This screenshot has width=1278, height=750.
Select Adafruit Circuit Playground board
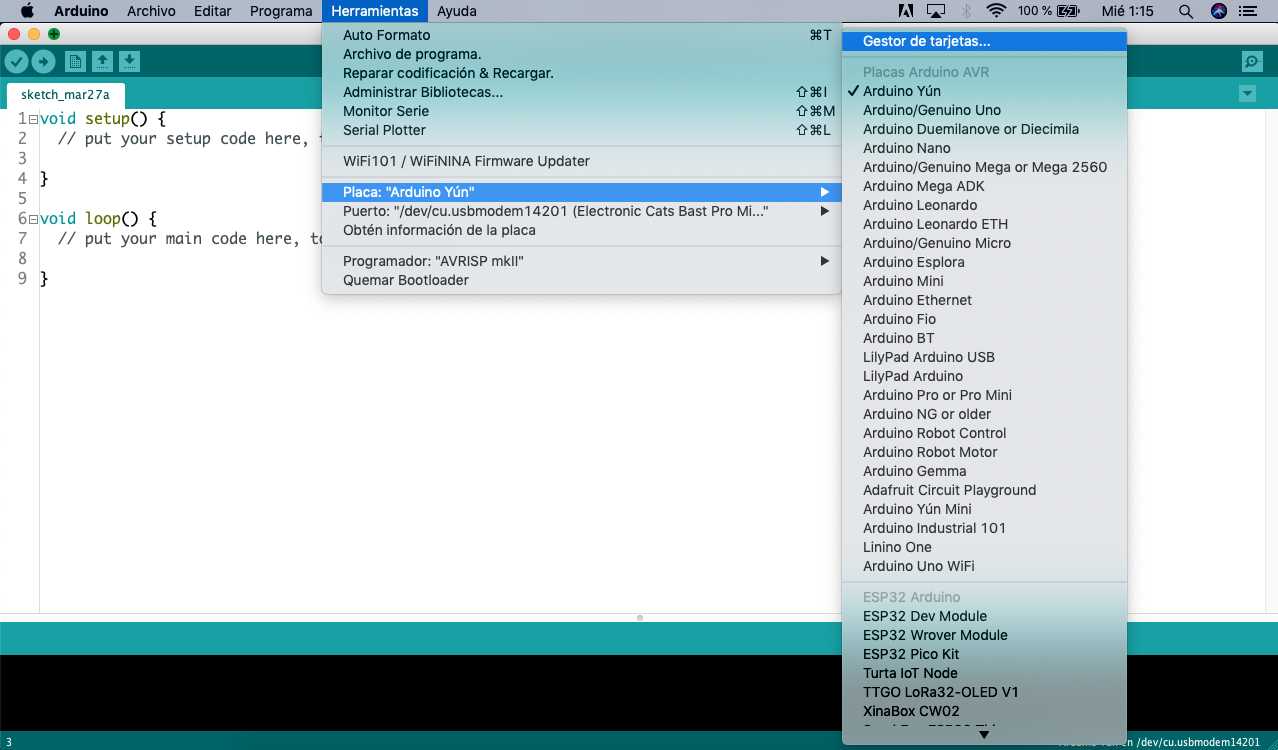pos(984,490)
